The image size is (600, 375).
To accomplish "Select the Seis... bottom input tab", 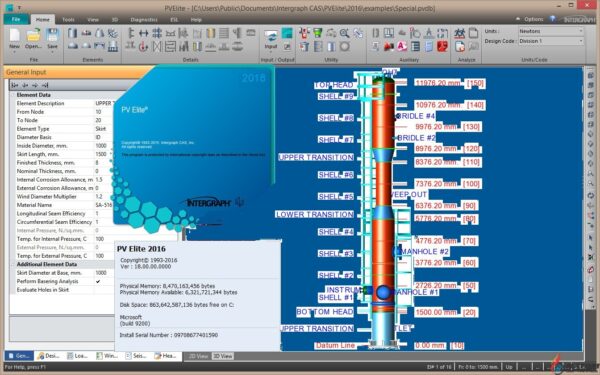I will (x=136, y=356).
